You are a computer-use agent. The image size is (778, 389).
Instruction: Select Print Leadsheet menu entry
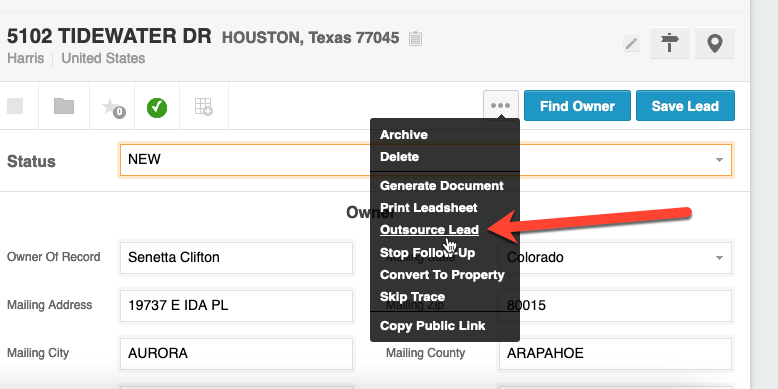tap(428, 207)
